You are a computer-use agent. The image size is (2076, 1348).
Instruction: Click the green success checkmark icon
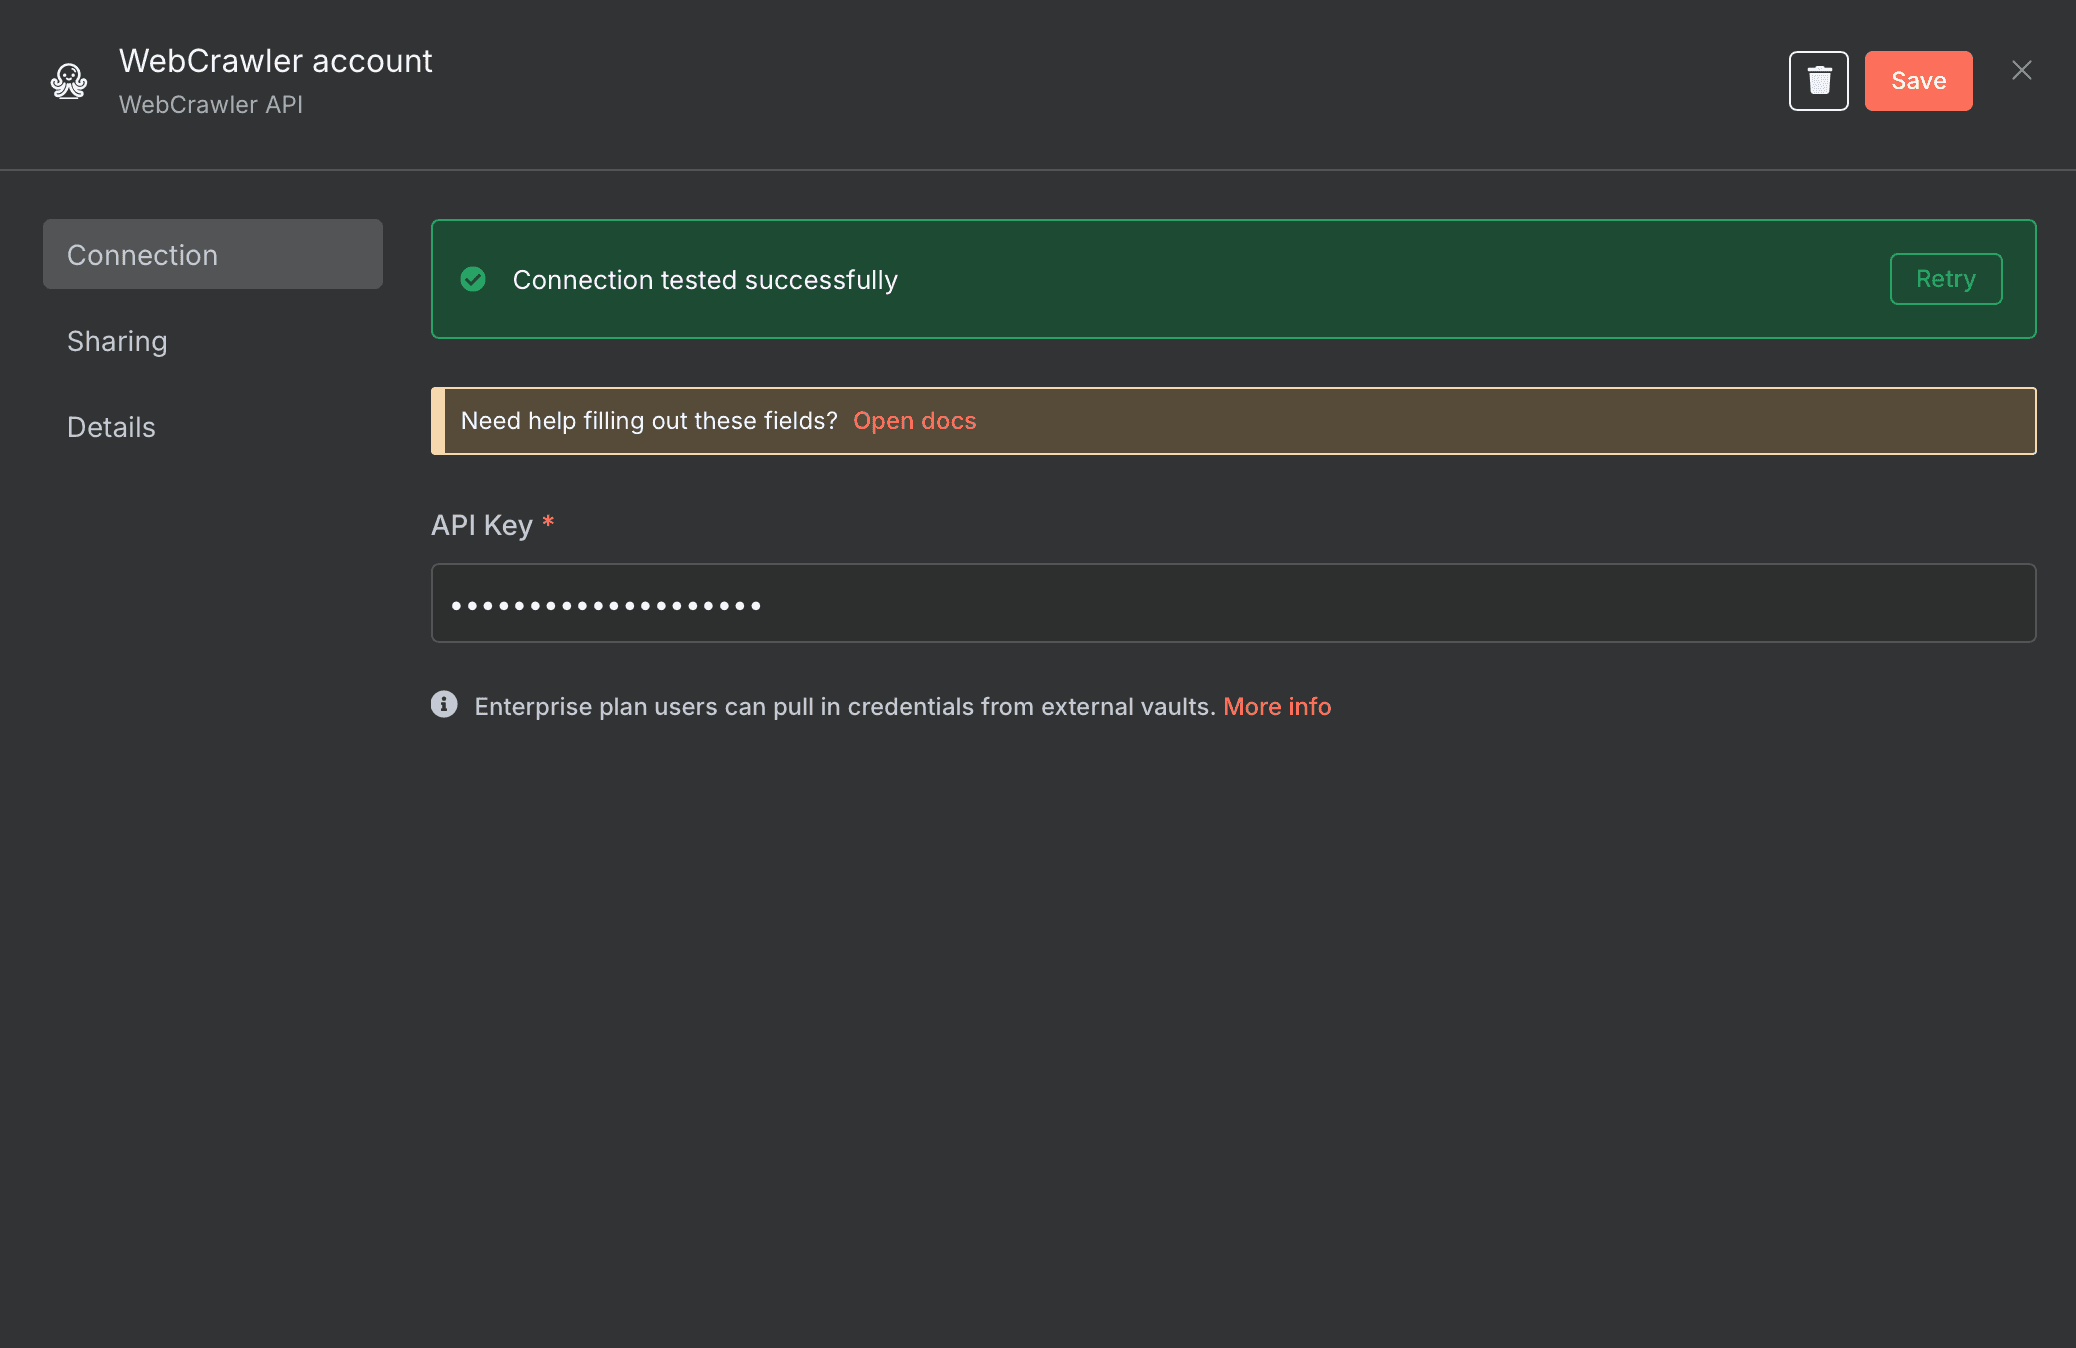(473, 279)
